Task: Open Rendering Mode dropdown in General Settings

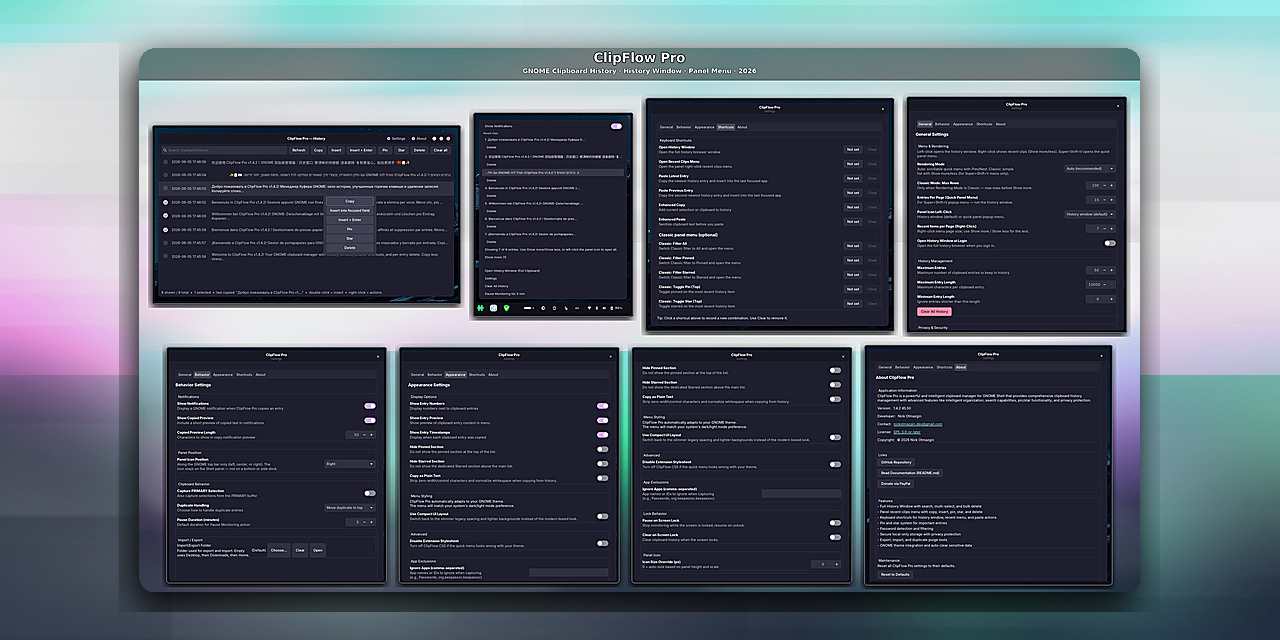Action: click(x=1089, y=169)
